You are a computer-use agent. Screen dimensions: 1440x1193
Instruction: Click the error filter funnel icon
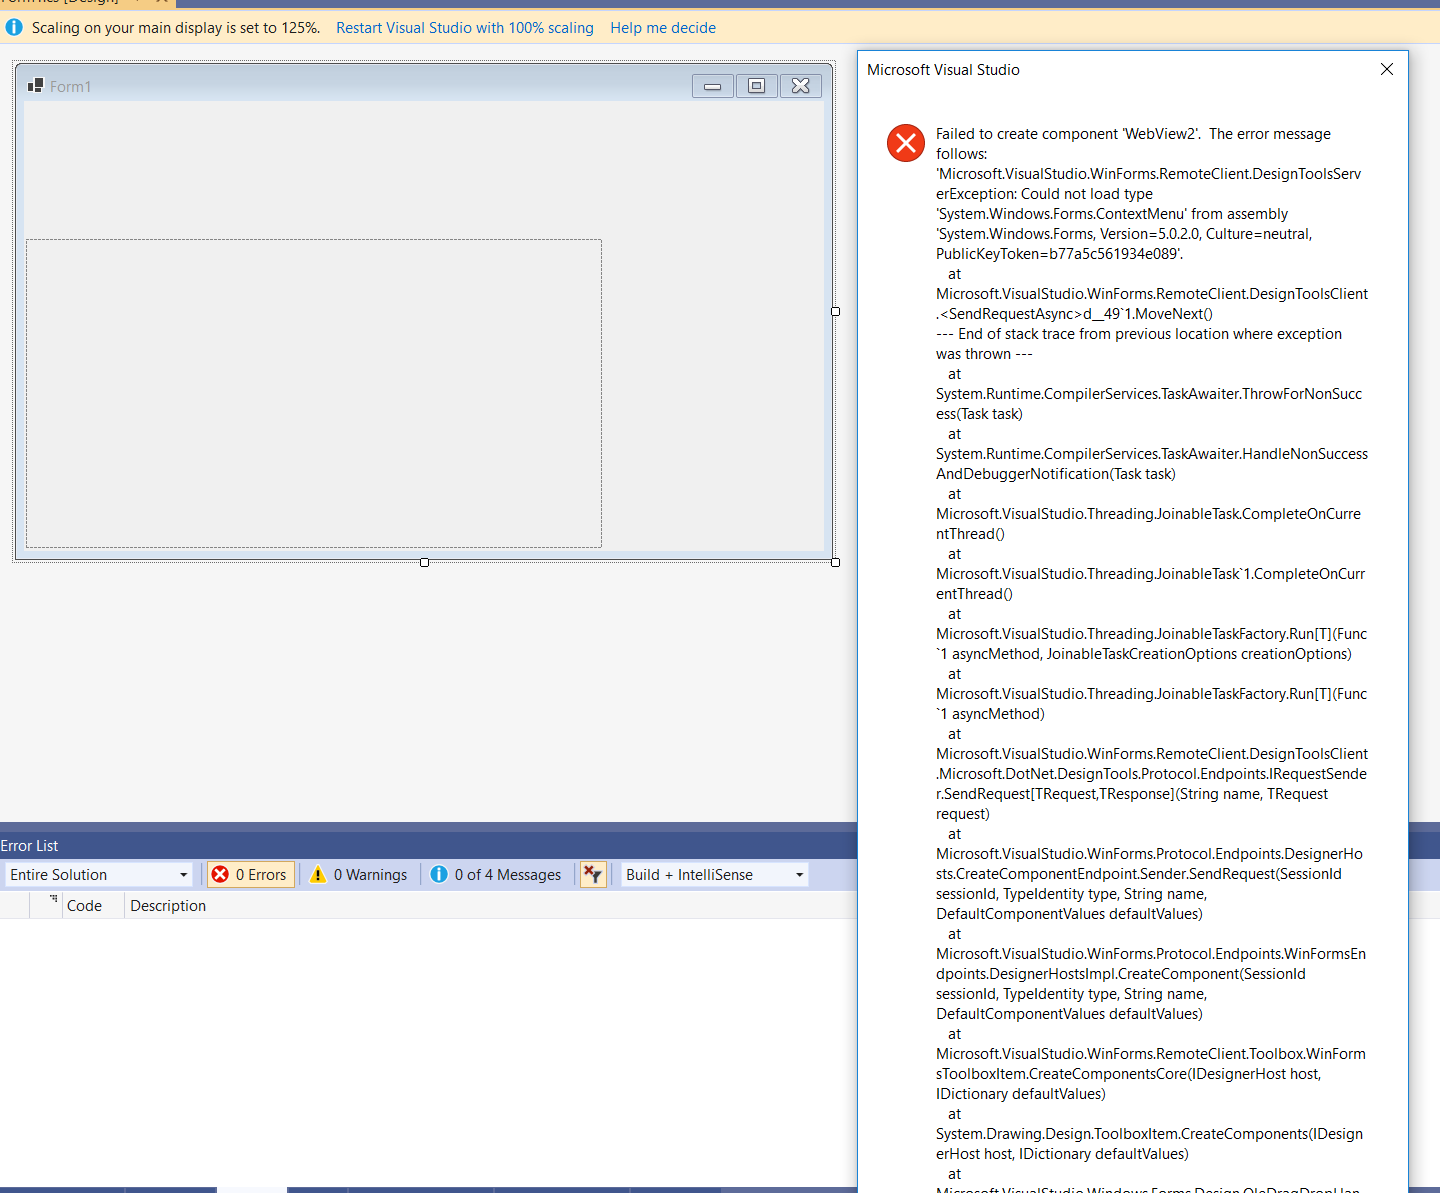click(x=592, y=874)
